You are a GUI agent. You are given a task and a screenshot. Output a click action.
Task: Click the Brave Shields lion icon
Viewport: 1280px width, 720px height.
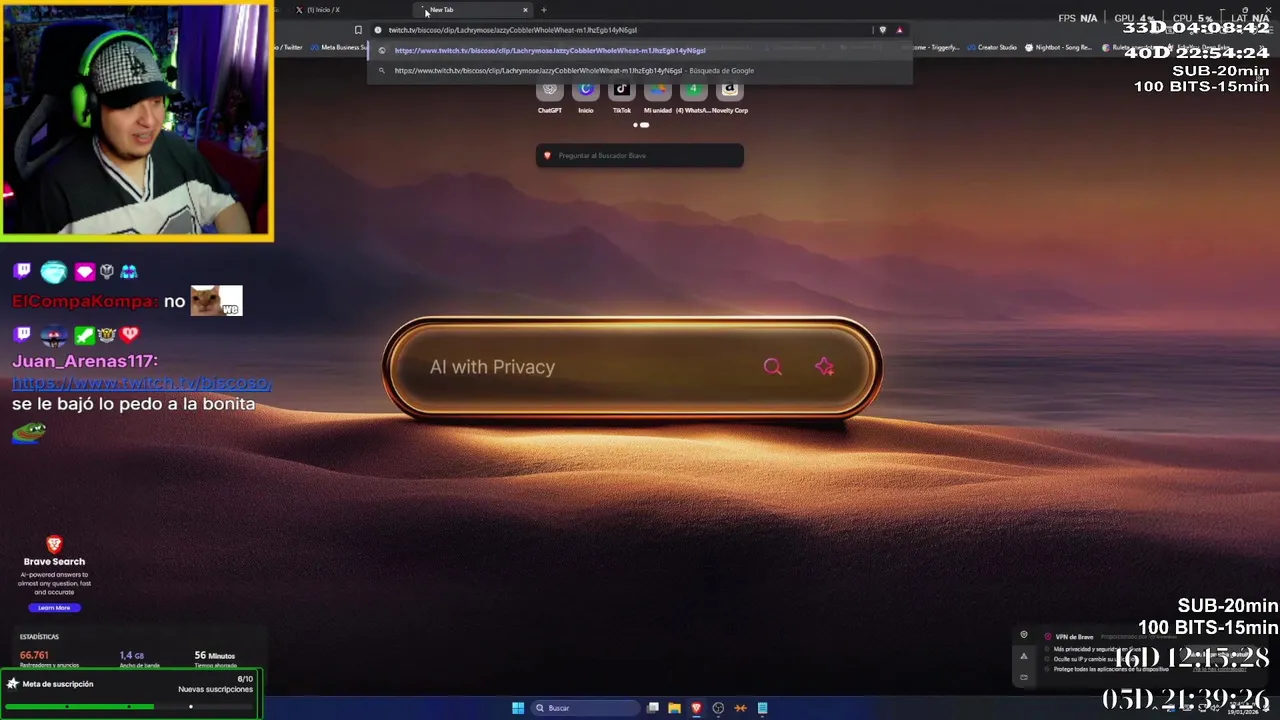click(x=882, y=30)
